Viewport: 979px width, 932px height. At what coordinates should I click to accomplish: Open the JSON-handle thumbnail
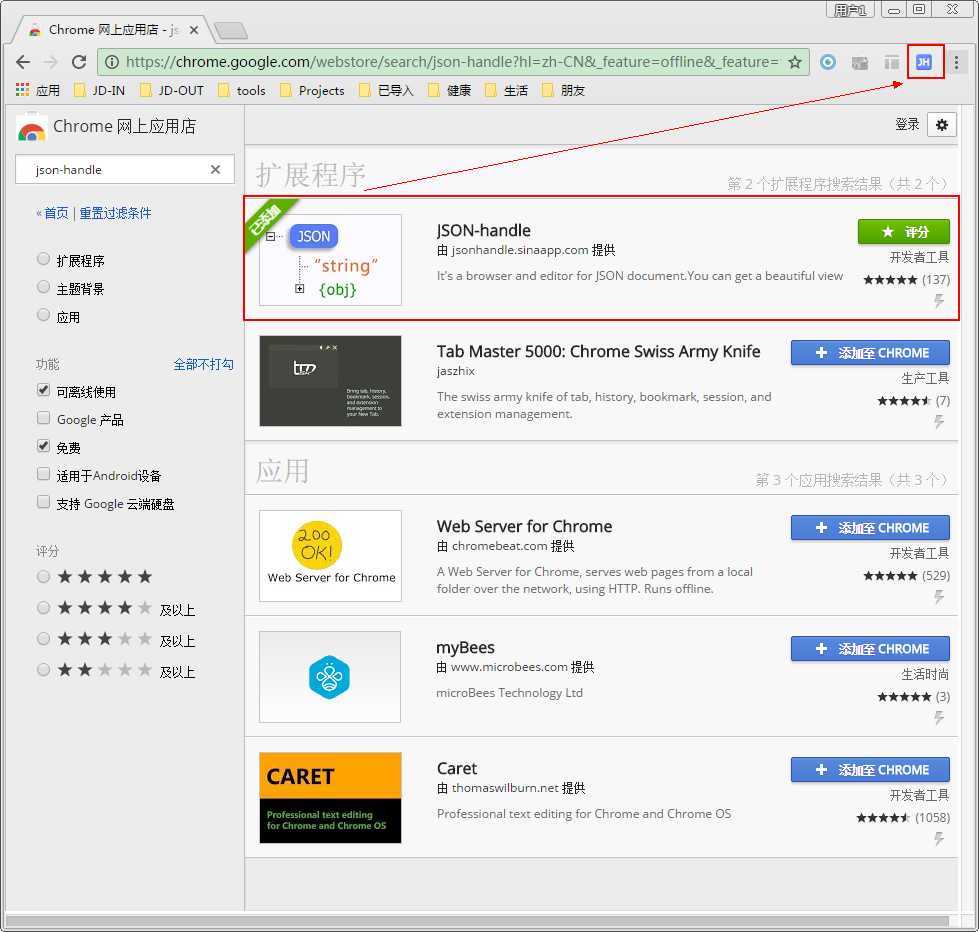coord(330,260)
